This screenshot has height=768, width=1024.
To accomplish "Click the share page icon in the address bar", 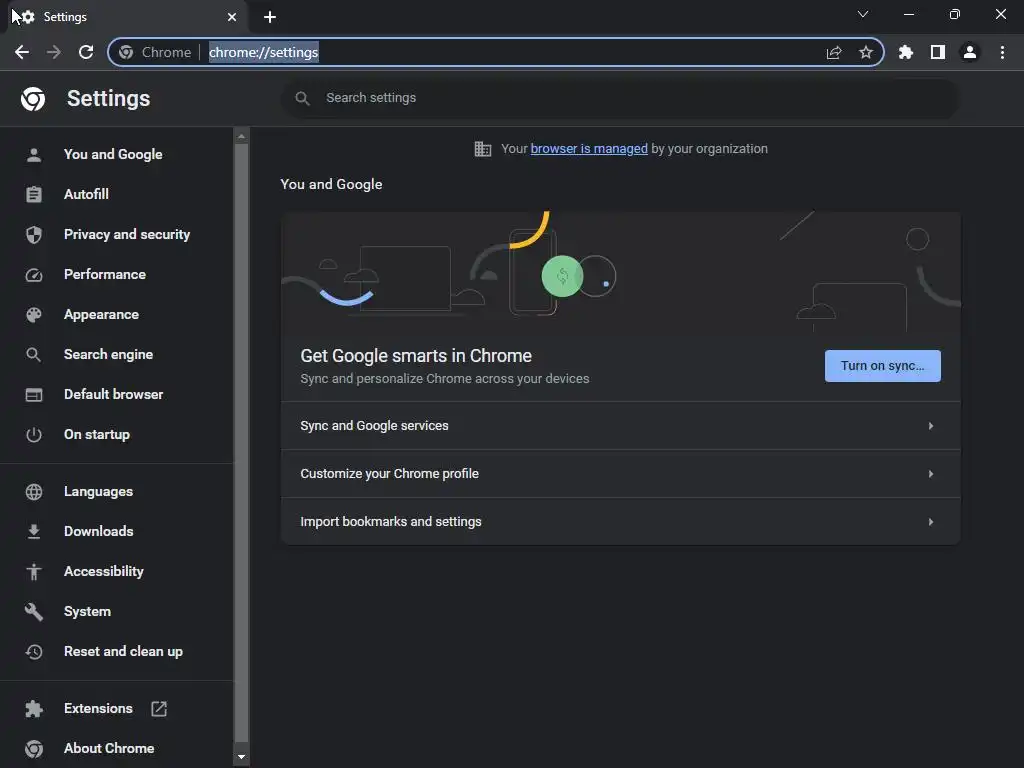I will click(x=834, y=52).
